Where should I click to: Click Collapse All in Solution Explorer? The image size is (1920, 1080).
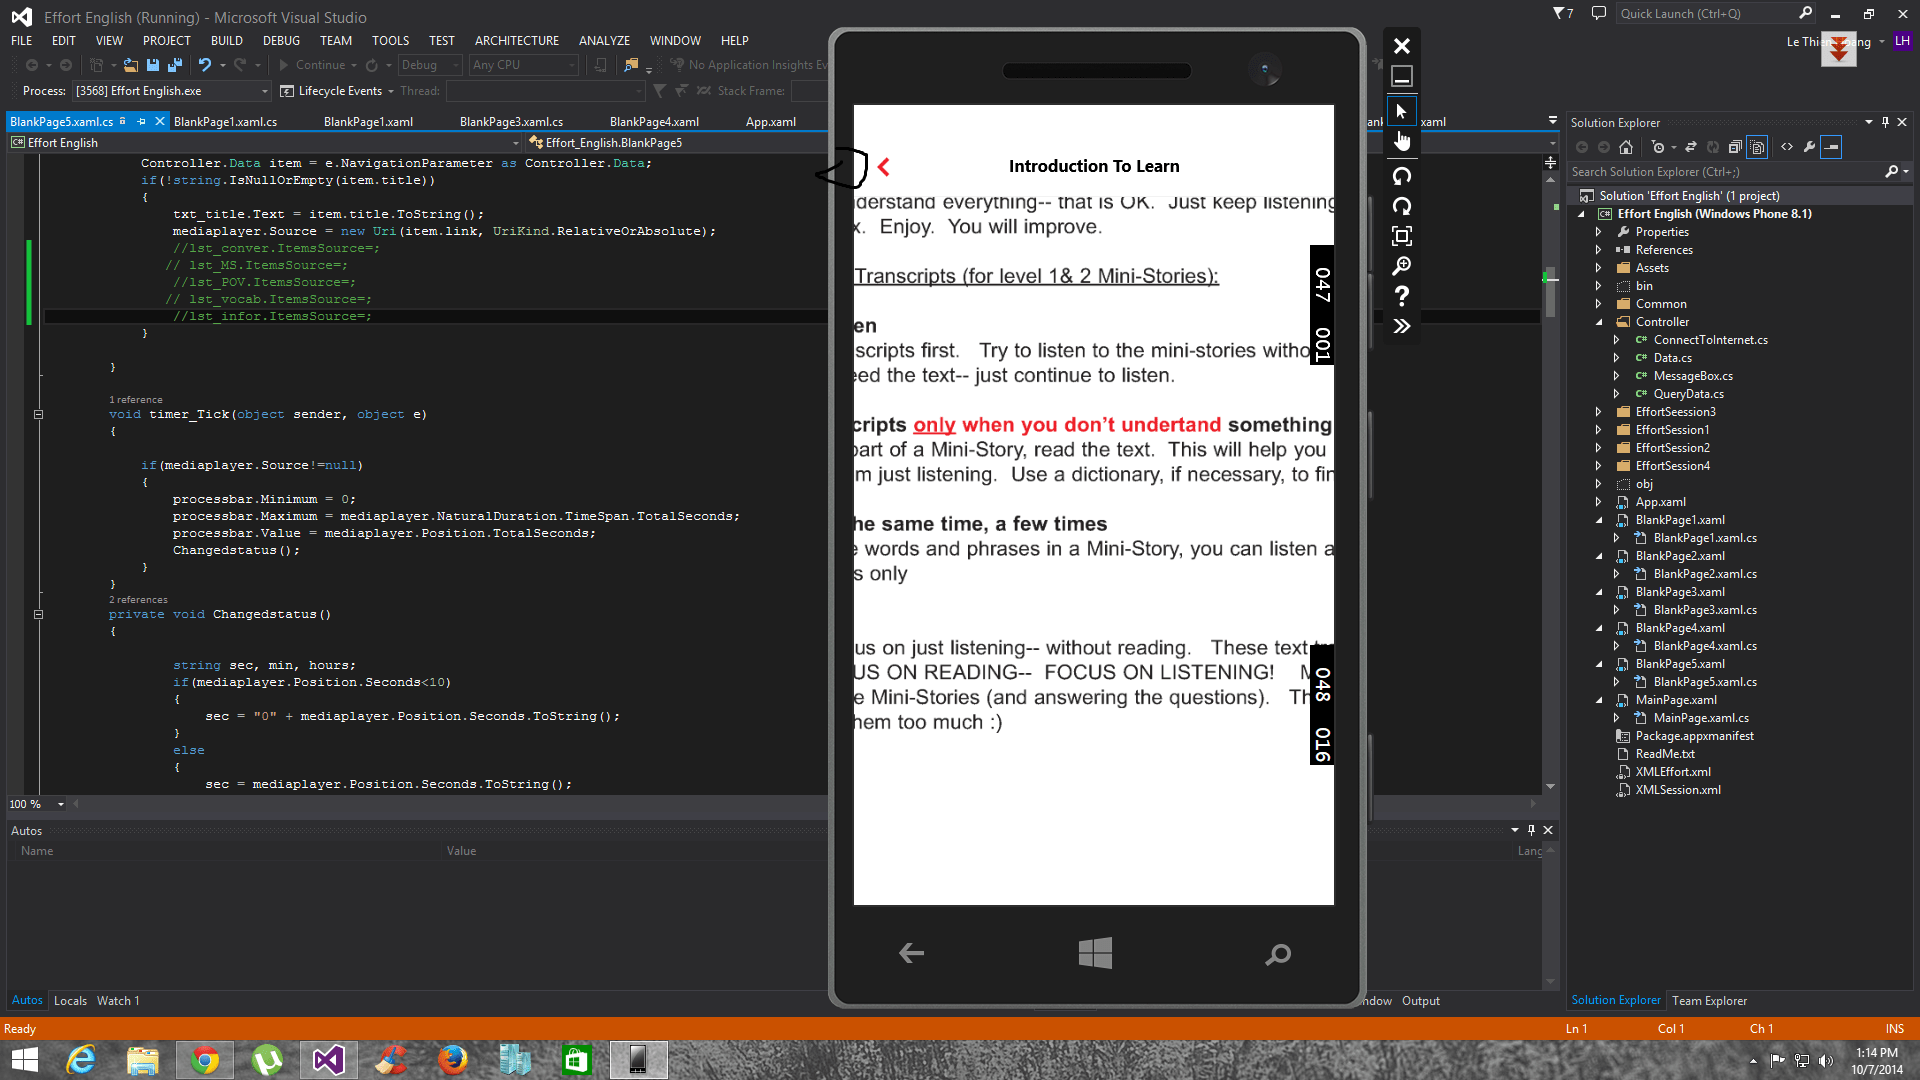pos(1735,147)
